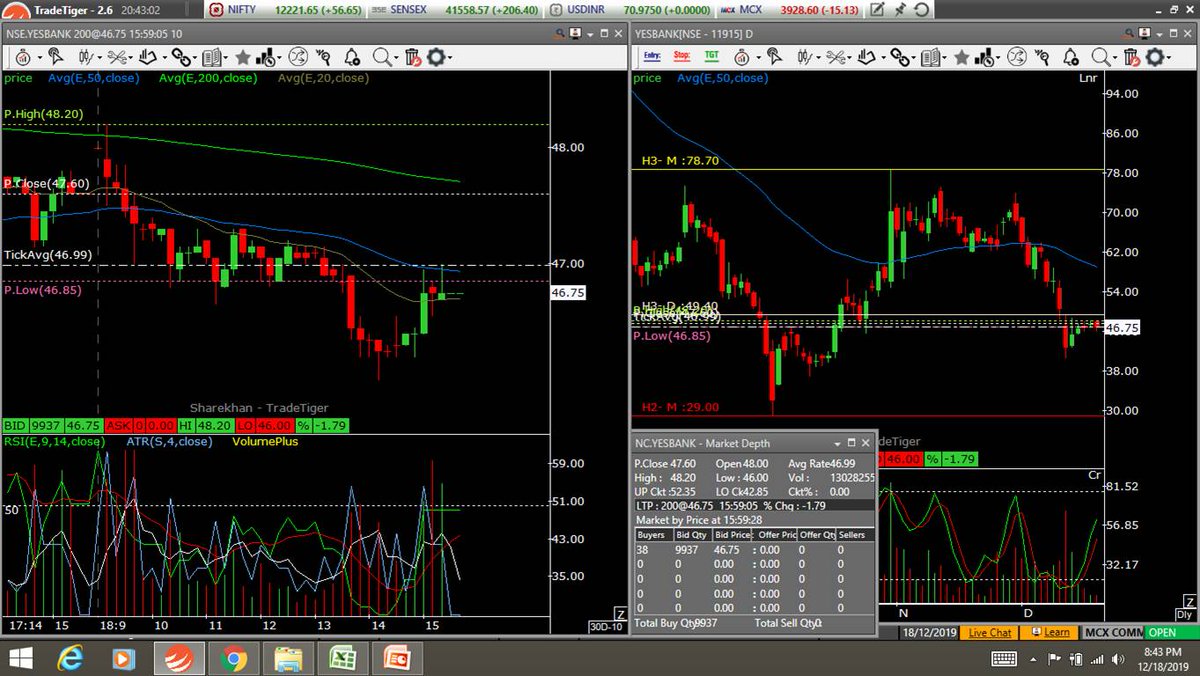Open the Learn link in status bar
Screen dimensions: 1200x676
coord(1051,633)
